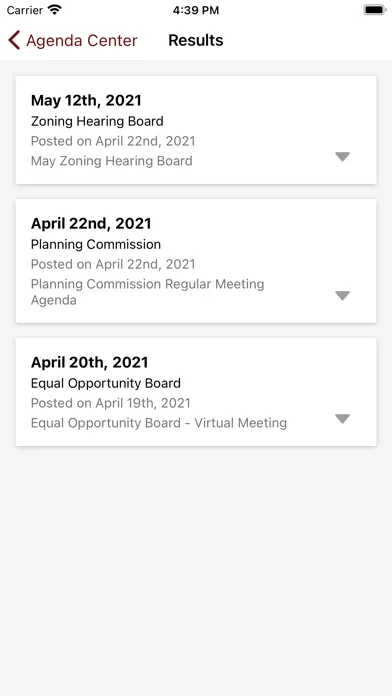The height and width of the screenshot is (696, 392).
Task: Tap the back chevron icon
Action: tap(14, 40)
